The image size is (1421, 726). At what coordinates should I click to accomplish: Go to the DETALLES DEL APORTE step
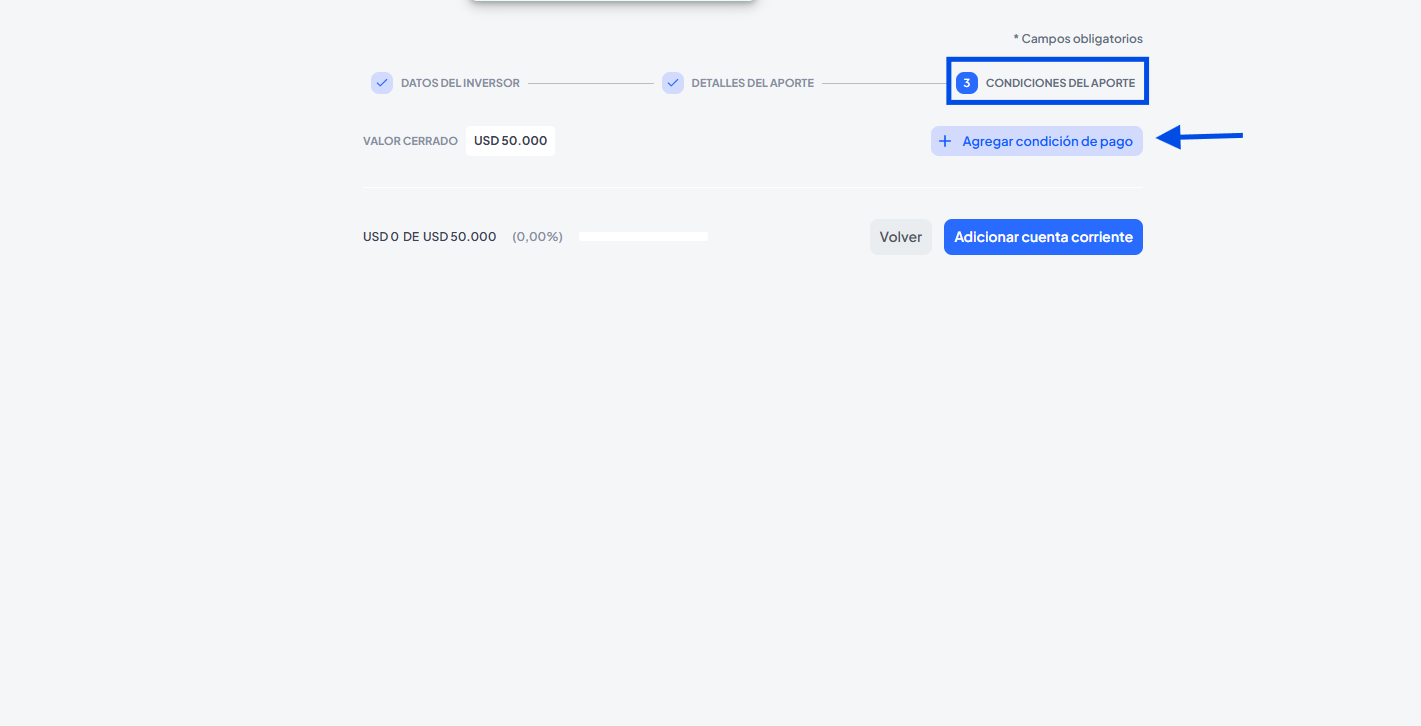coord(752,83)
